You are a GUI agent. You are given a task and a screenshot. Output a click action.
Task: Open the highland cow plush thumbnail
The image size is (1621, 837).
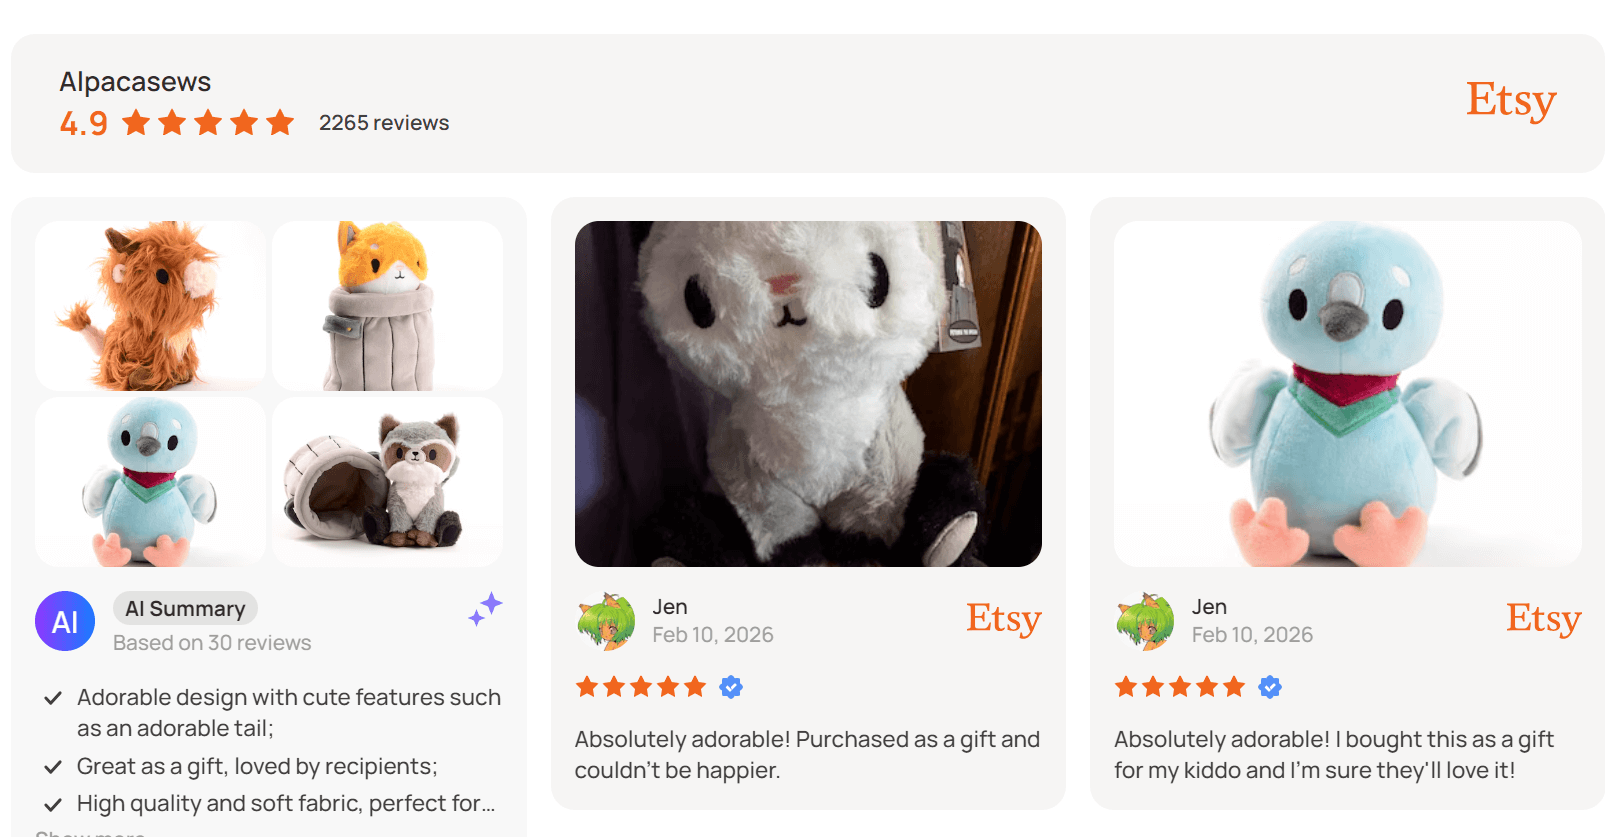point(150,304)
